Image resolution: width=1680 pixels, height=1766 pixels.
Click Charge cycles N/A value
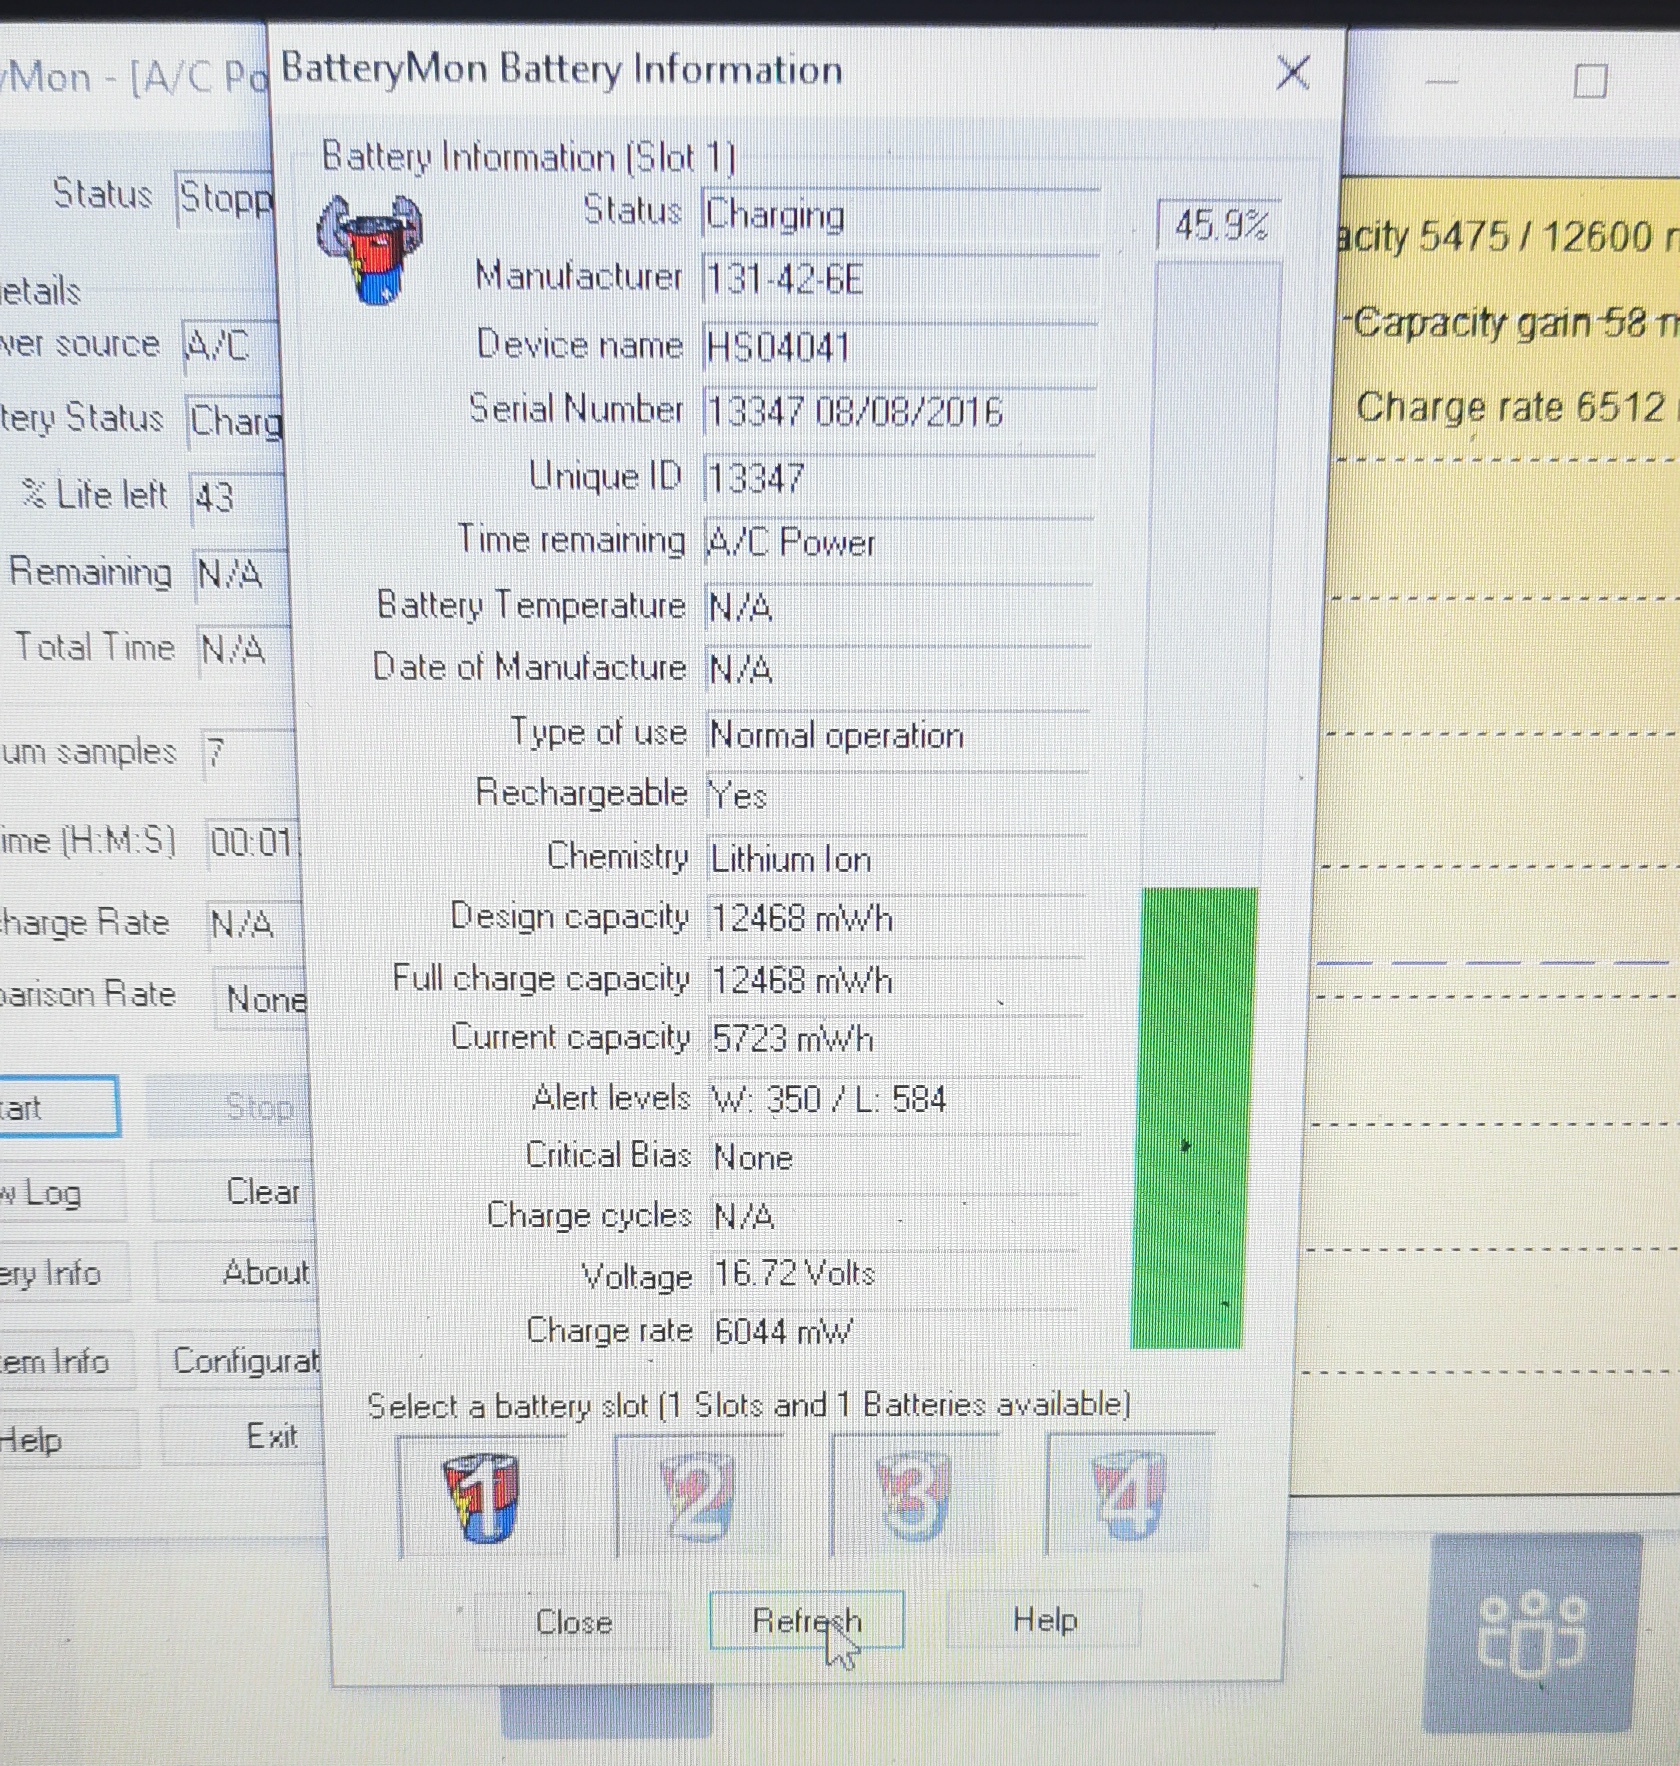(895, 1216)
